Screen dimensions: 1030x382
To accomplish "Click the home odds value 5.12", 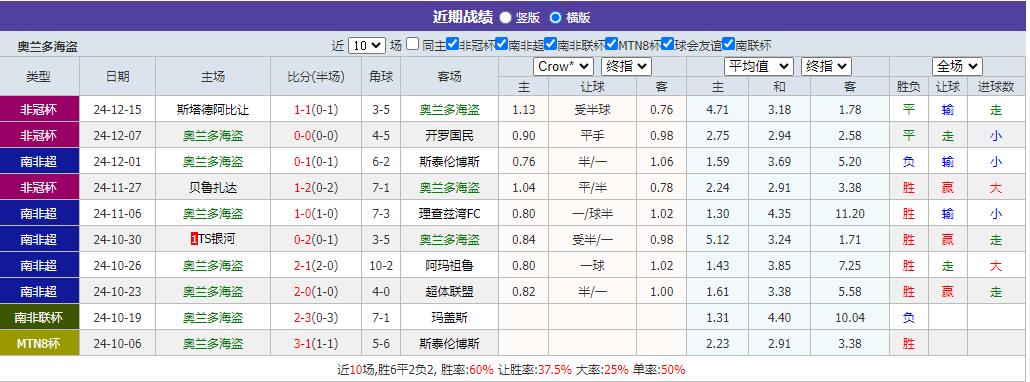I will (719, 239).
